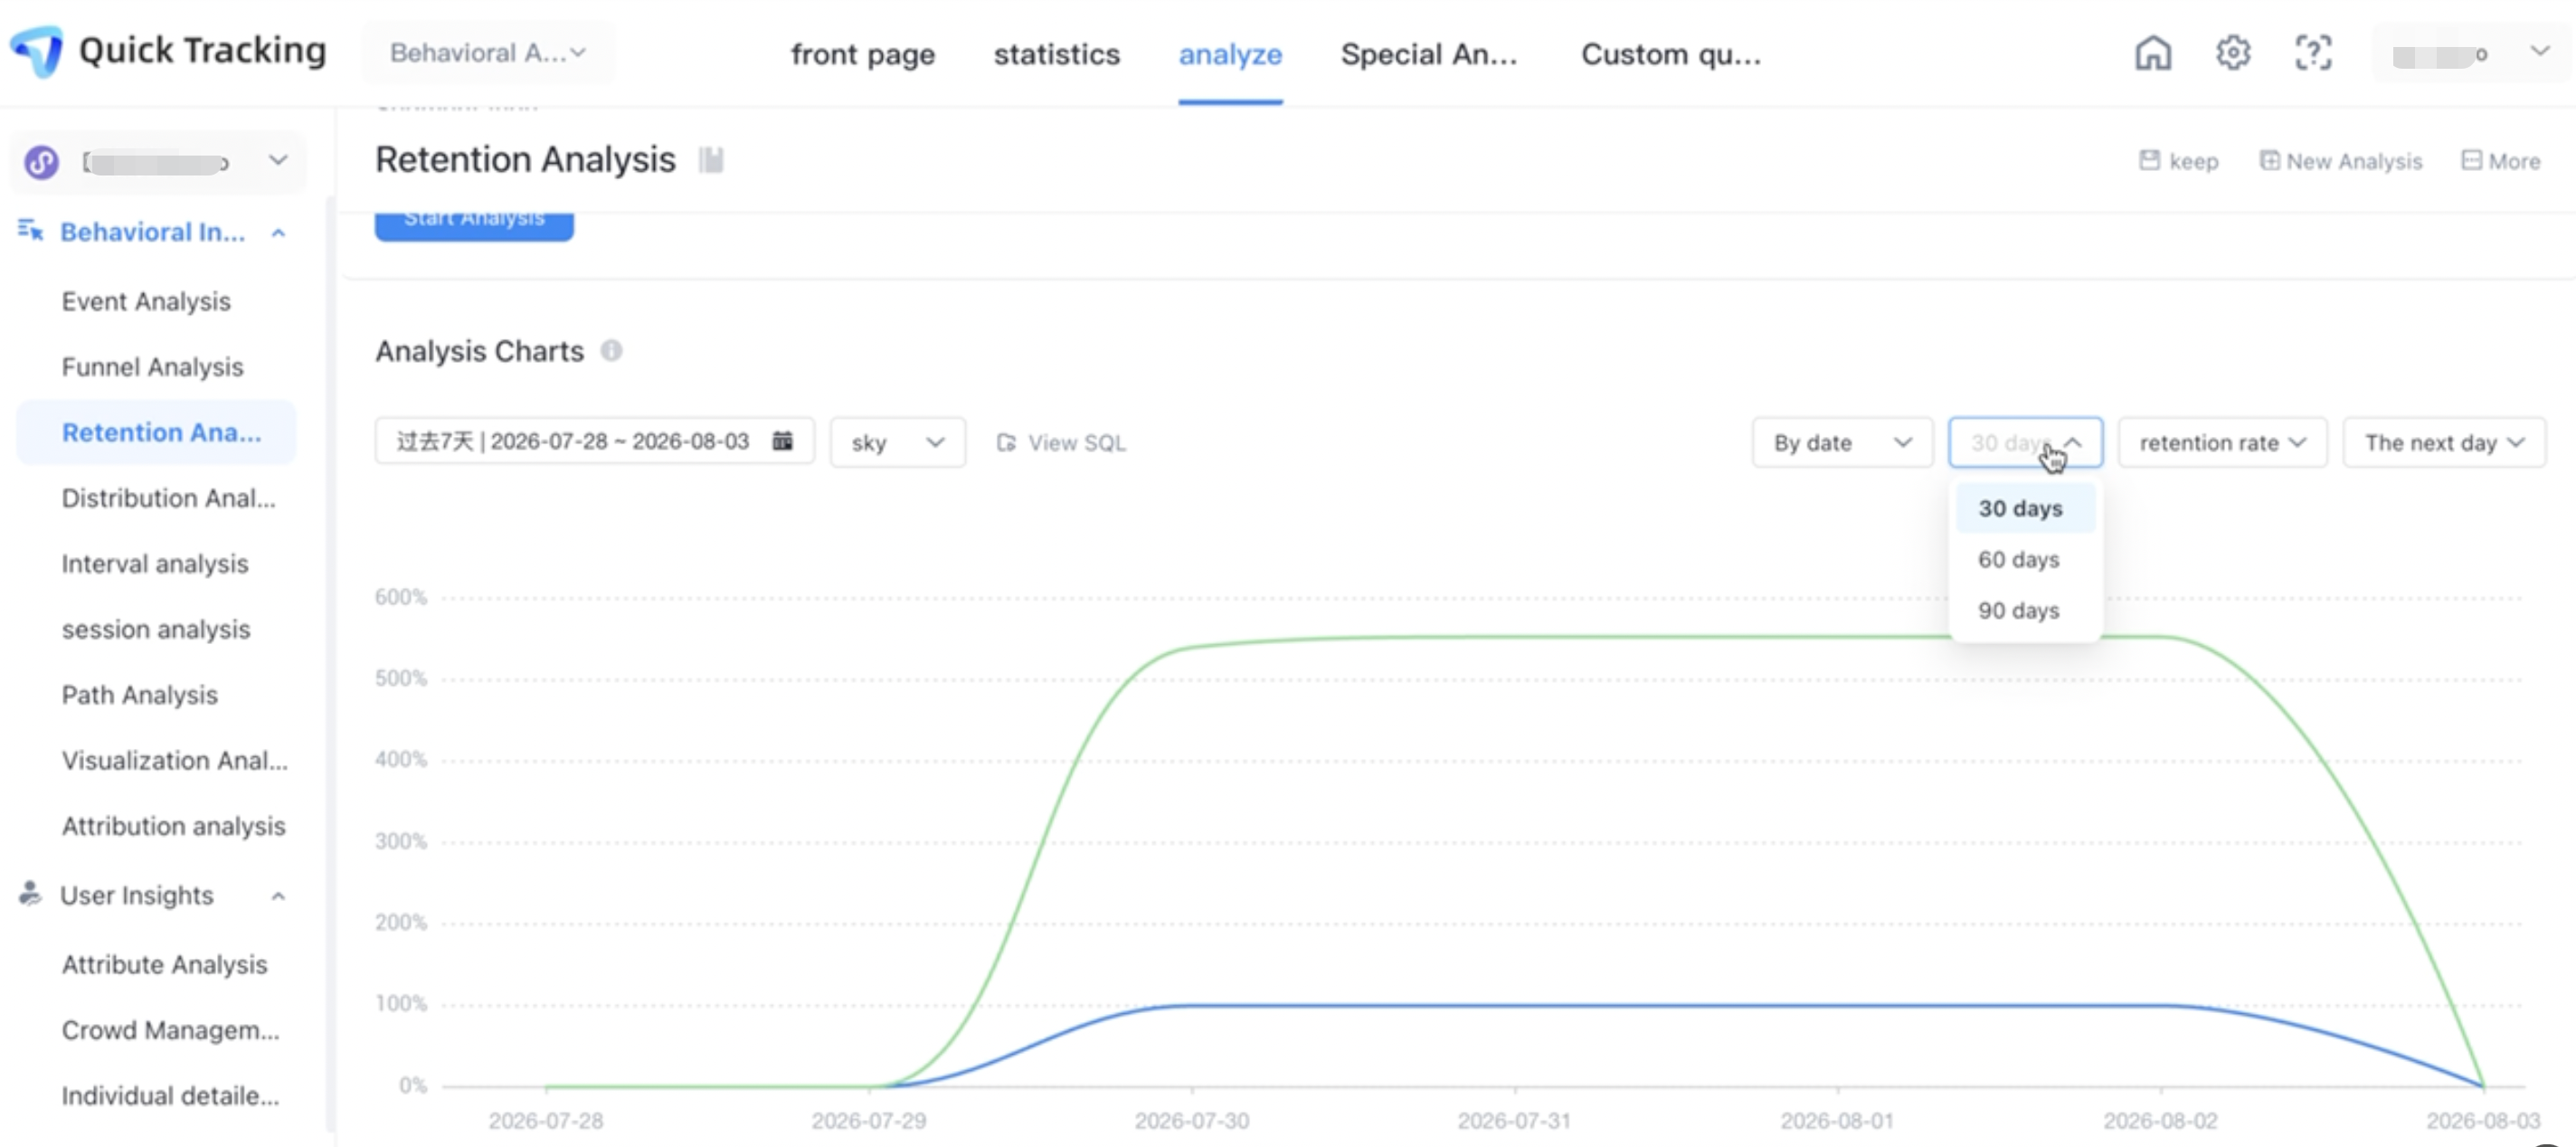Click the date range input field

tap(594, 442)
